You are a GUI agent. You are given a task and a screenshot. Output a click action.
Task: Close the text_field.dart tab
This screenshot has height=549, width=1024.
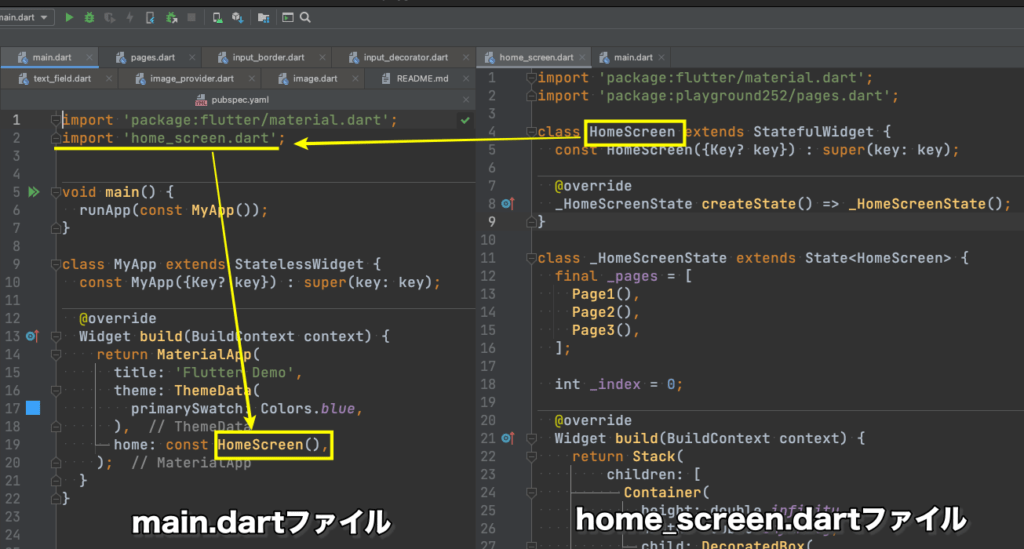[108, 78]
